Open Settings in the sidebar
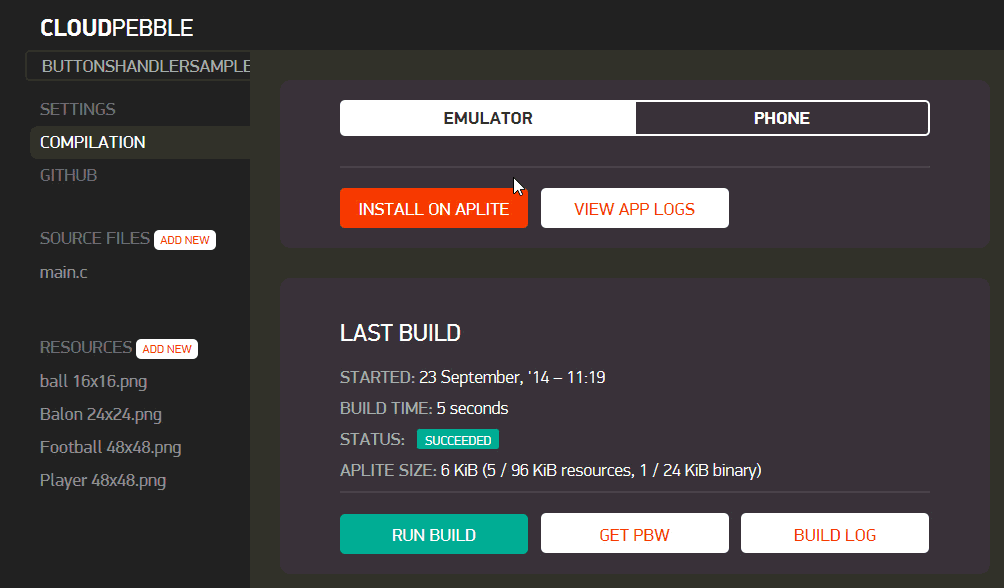This screenshot has height=588, width=1004. [x=78, y=109]
